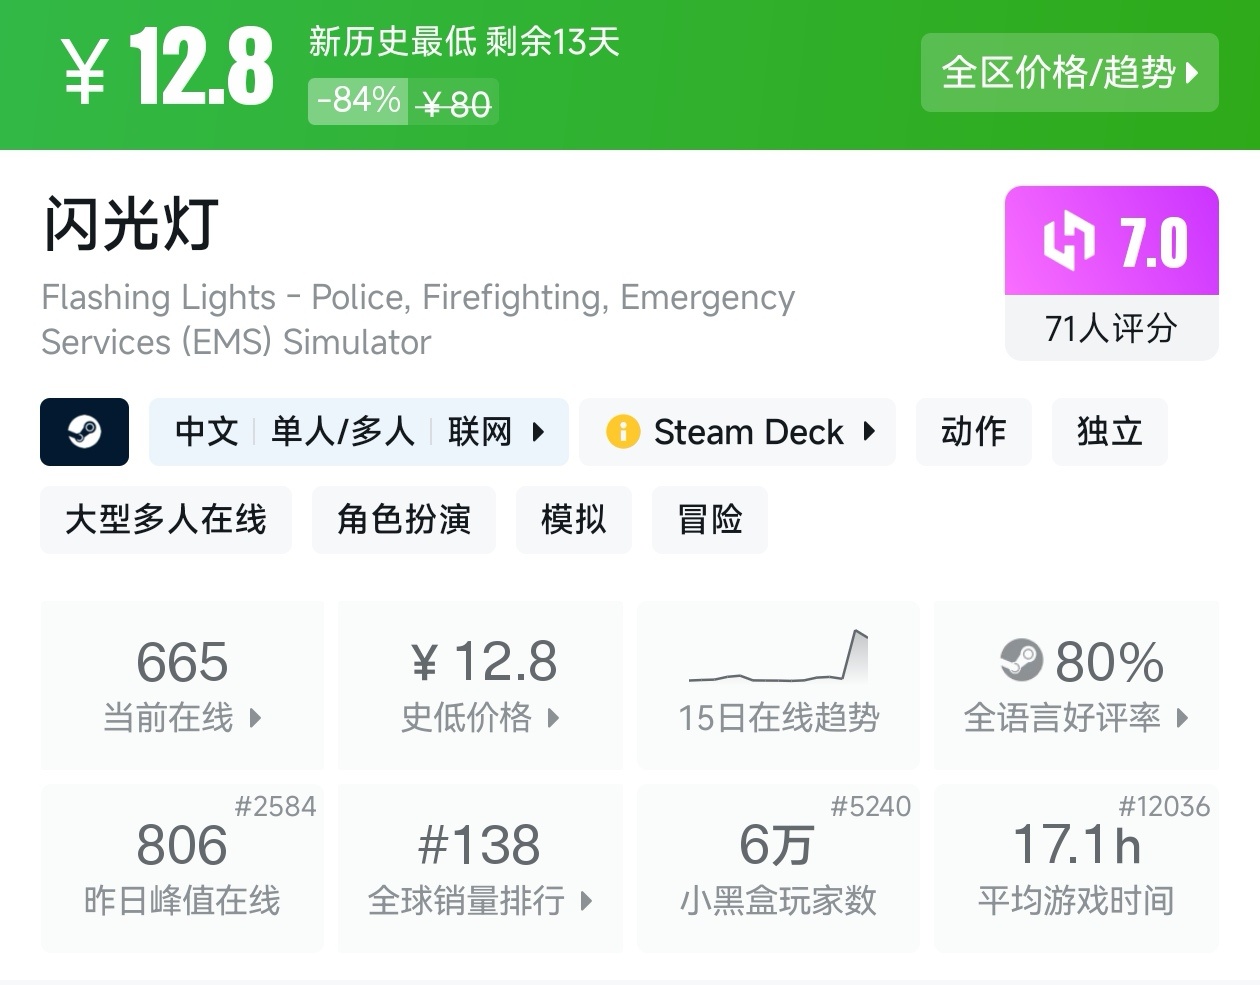Click the Steam icon beside 80% rating
This screenshot has height=985, width=1260.
click(x=1021, y=660)
